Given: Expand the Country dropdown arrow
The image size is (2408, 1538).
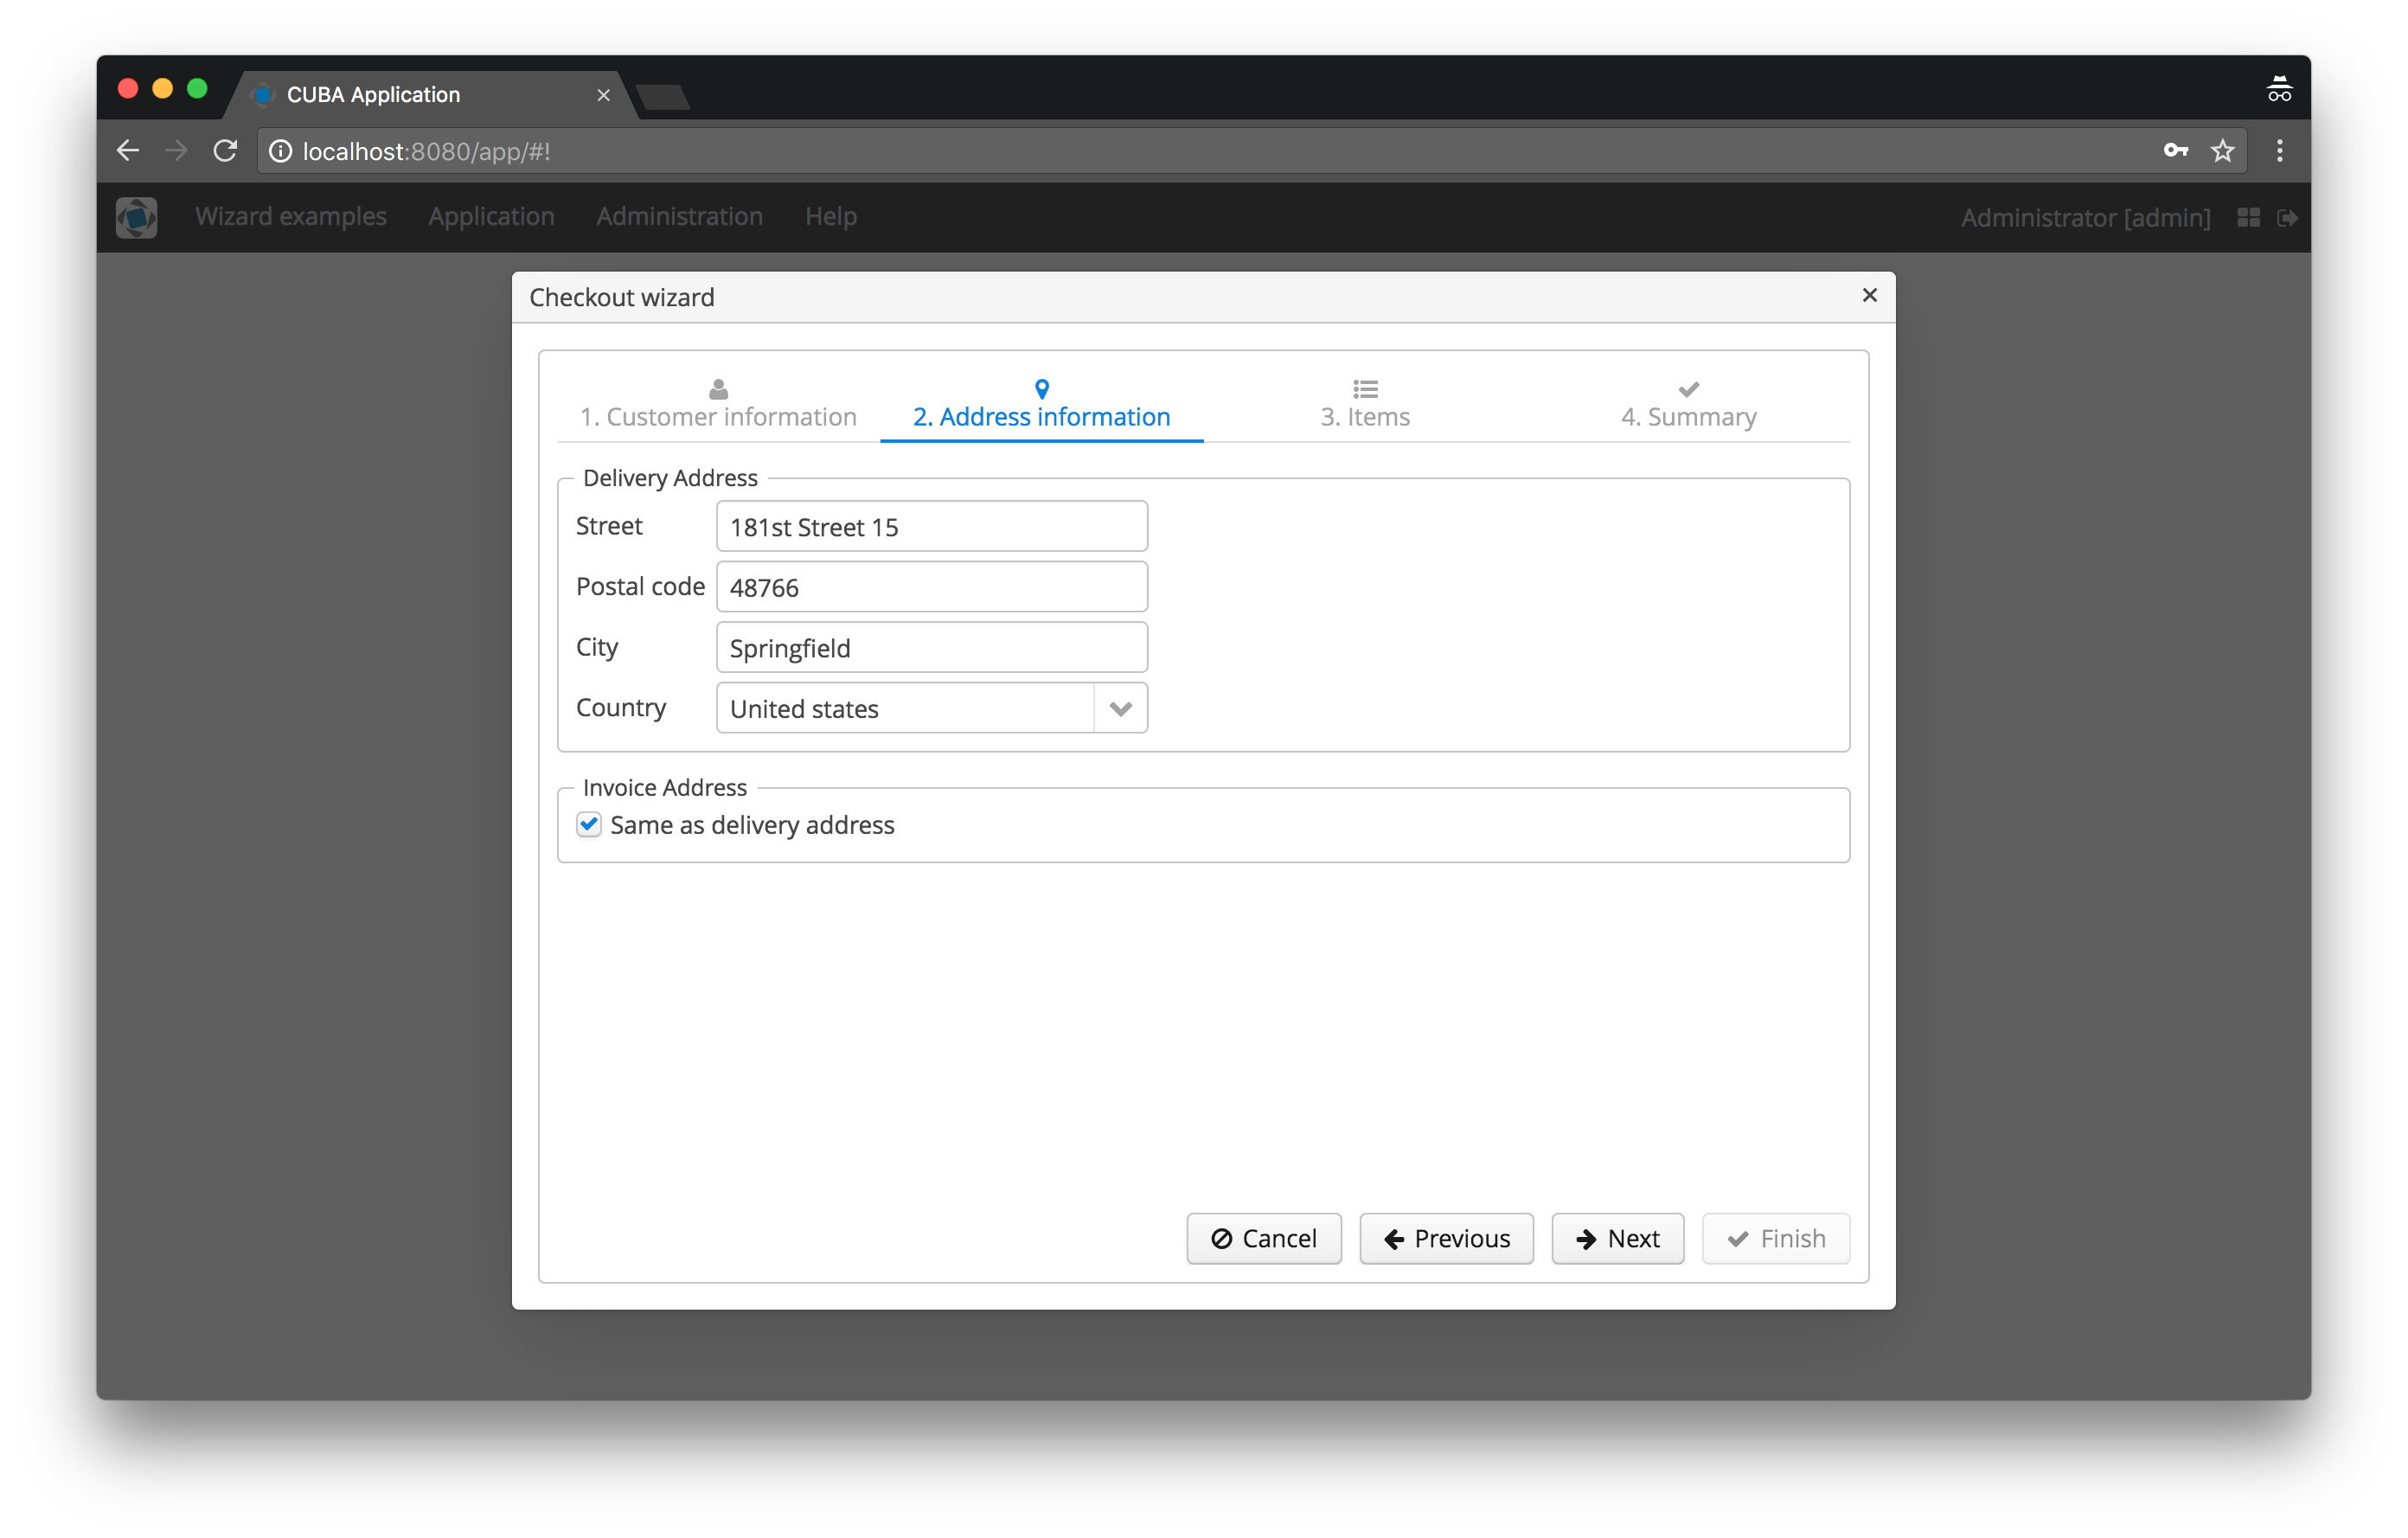Looking at the screenshot, I should (1120, 708).
